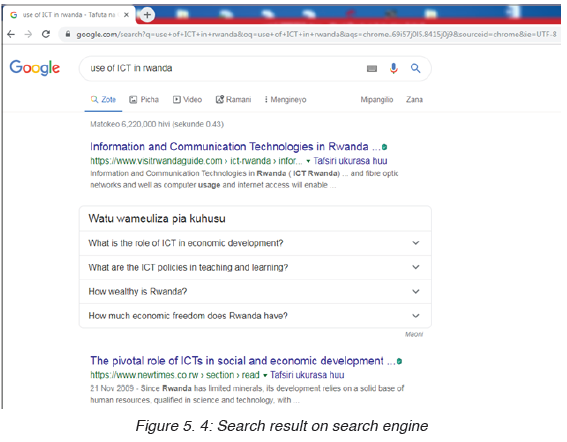
Task: Switch to the Video results tab
Action: 187,99
